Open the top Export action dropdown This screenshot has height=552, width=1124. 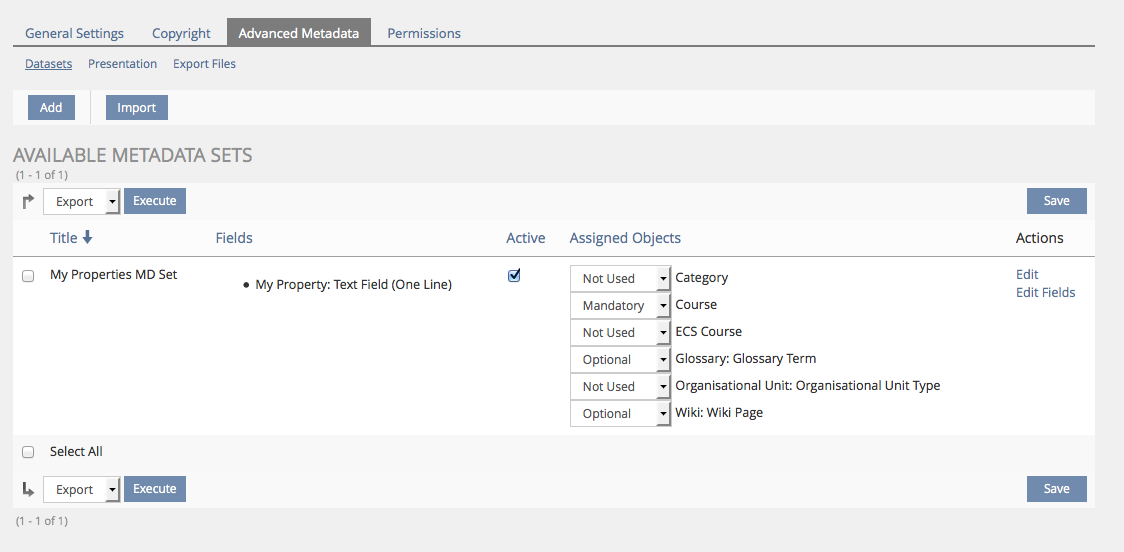tap(82, 201)
